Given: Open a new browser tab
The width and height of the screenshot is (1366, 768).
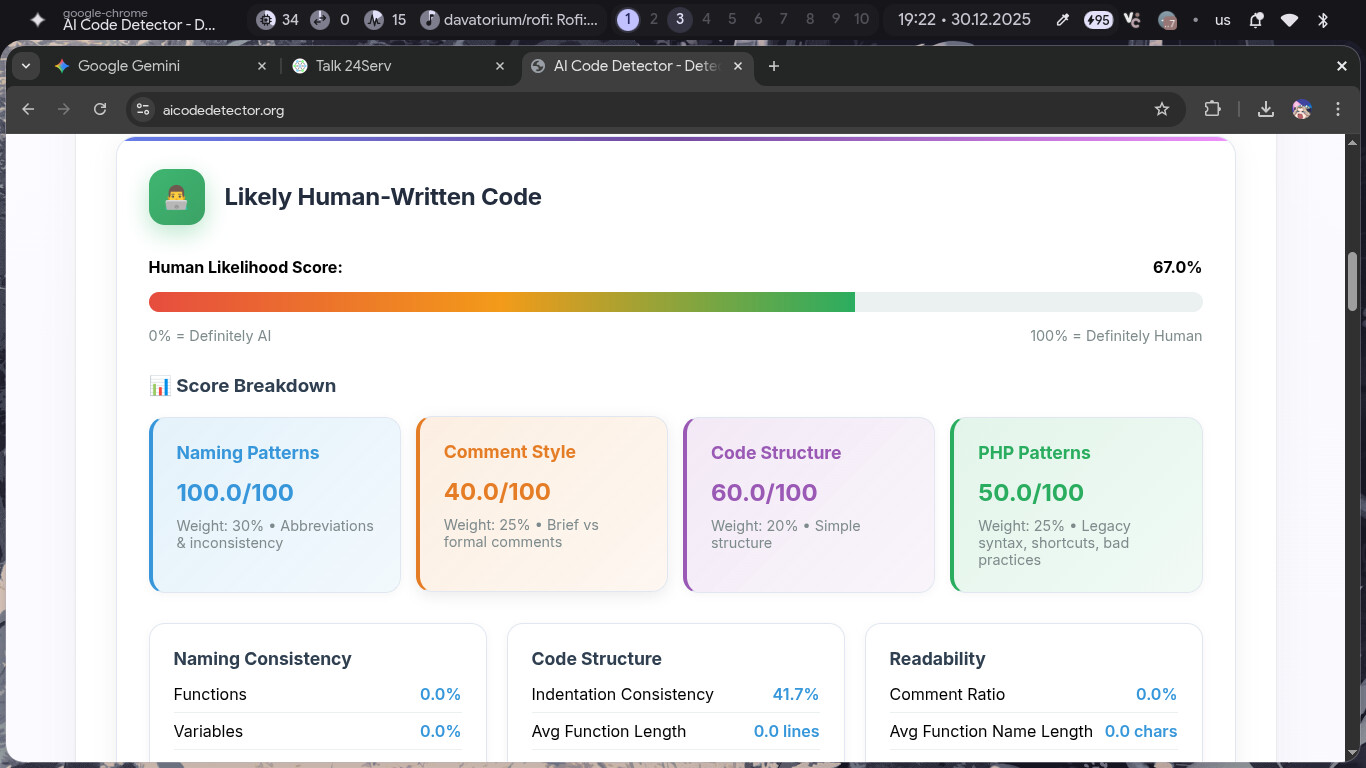Looking at the screenshot, I should [x=773, y=66].
